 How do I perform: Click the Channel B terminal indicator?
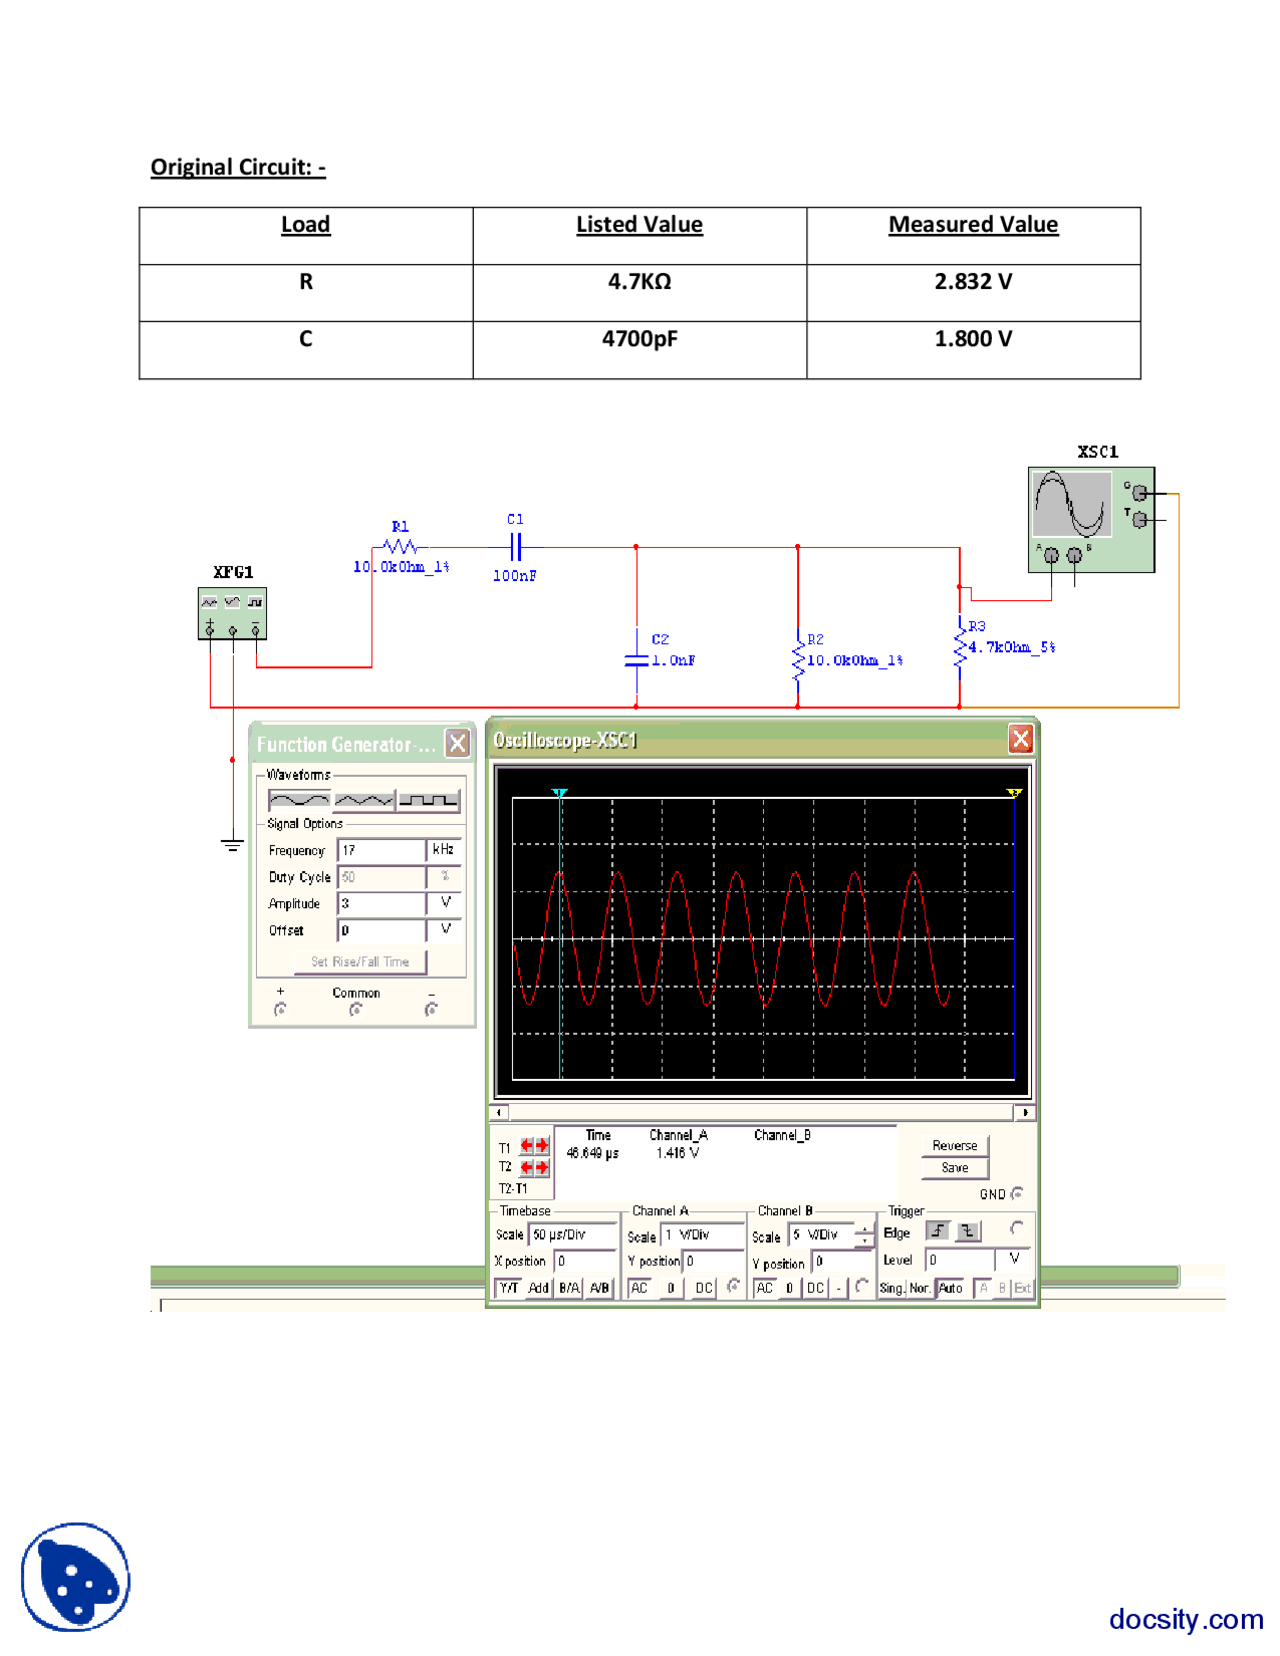click(x=861, y=1287)
